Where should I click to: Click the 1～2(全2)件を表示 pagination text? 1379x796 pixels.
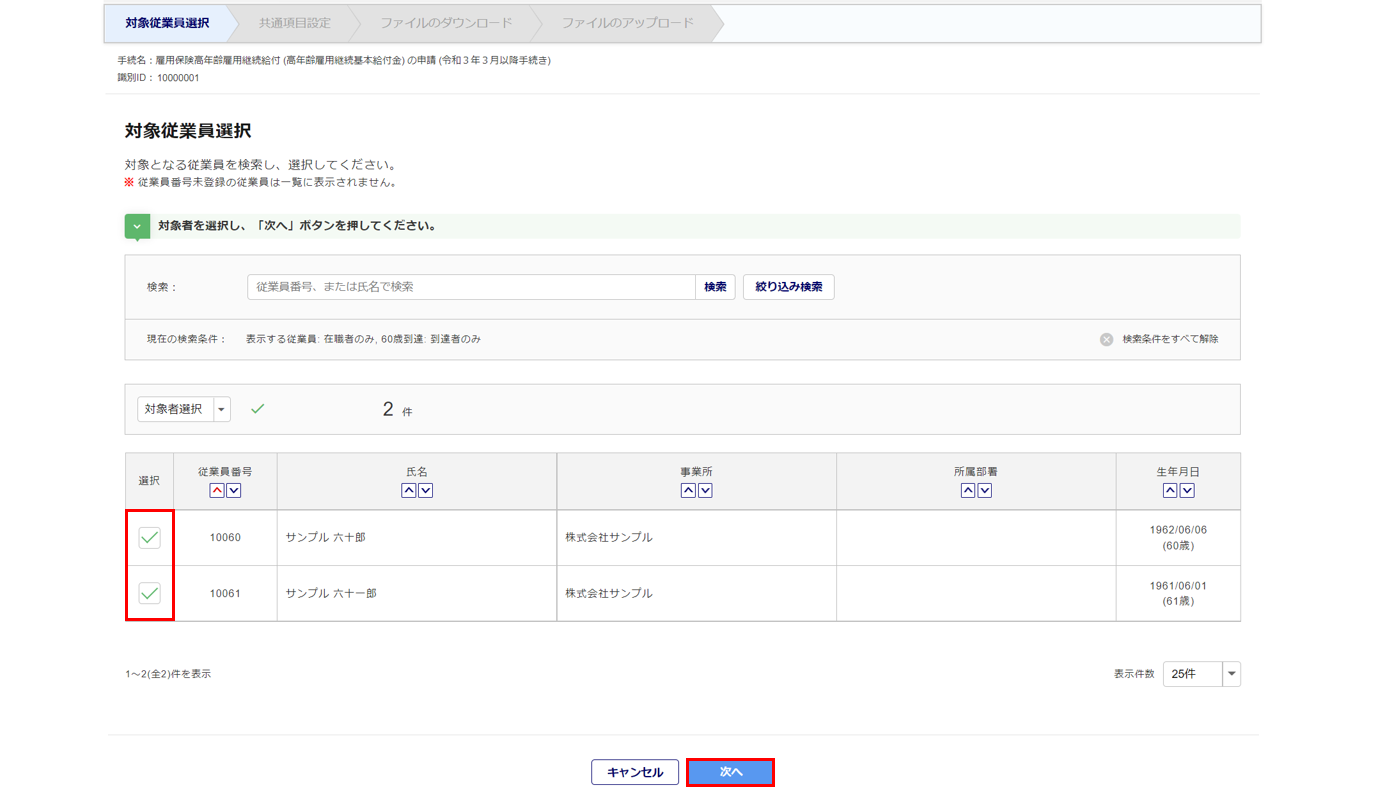168,674
